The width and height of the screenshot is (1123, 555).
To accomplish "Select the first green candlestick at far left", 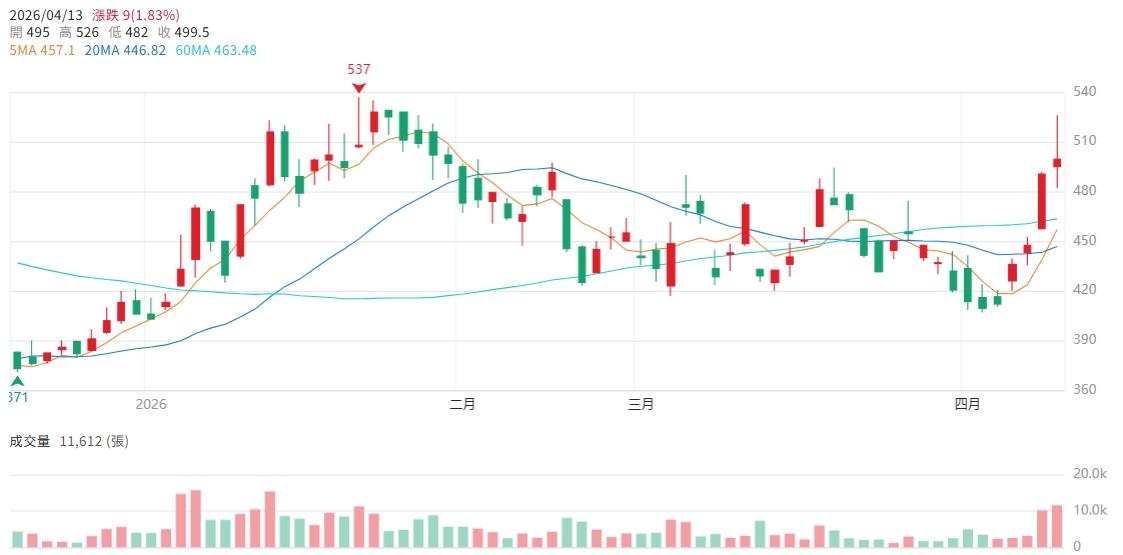I will click(x=17, y=360).
